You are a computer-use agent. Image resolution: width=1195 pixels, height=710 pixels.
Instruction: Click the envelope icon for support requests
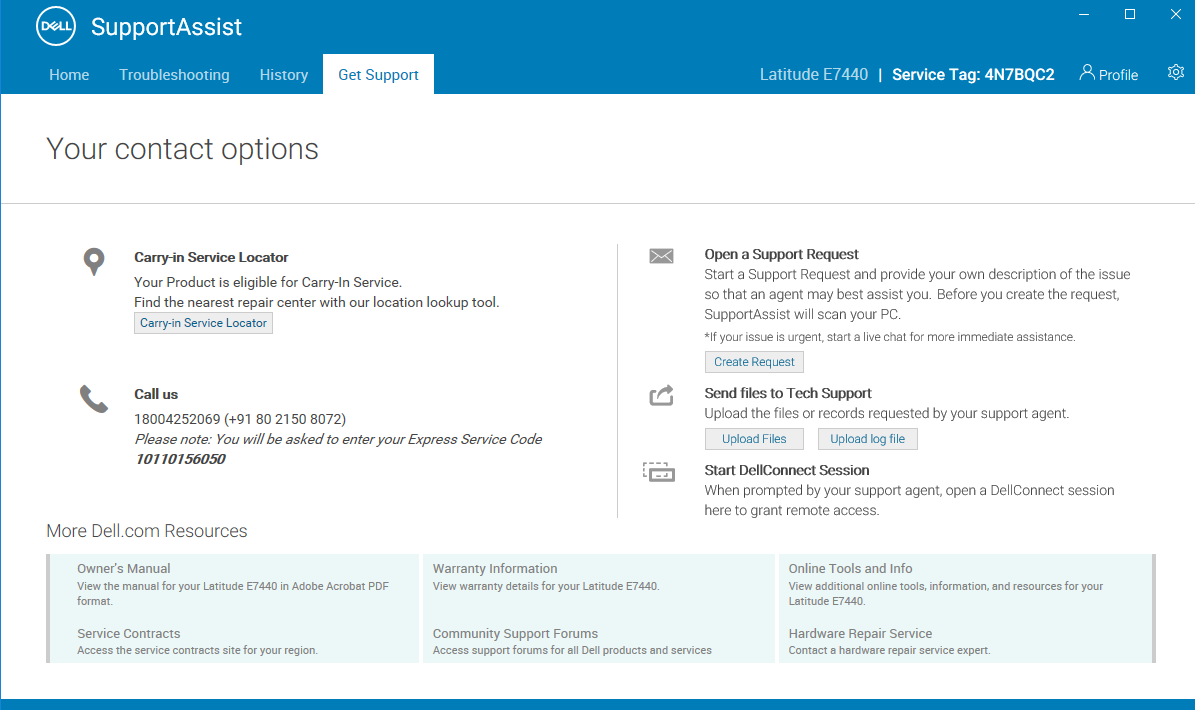(x=661, y=255)
